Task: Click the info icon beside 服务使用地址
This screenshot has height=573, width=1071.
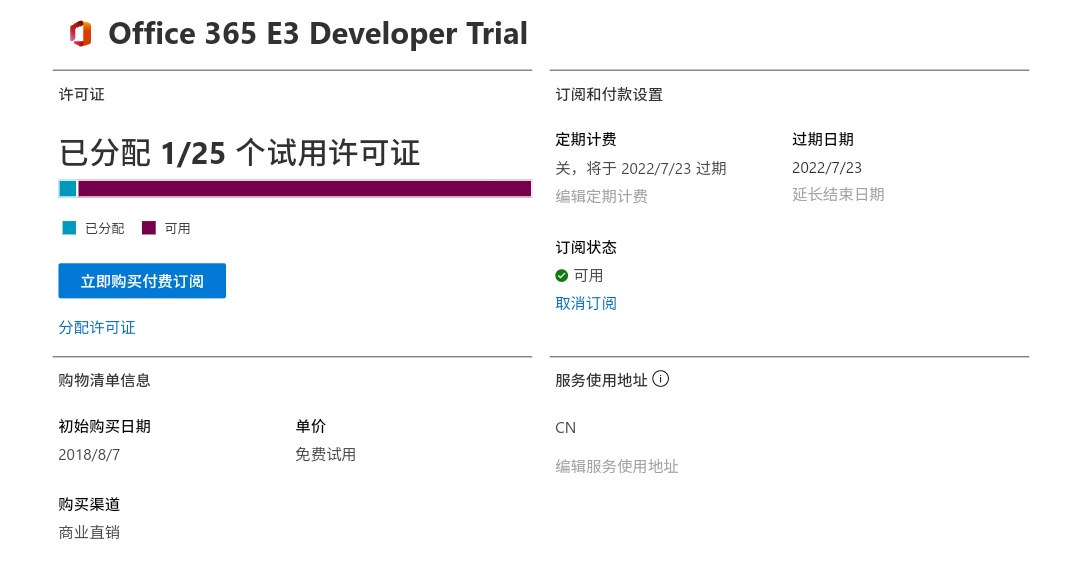Action: 660,380
